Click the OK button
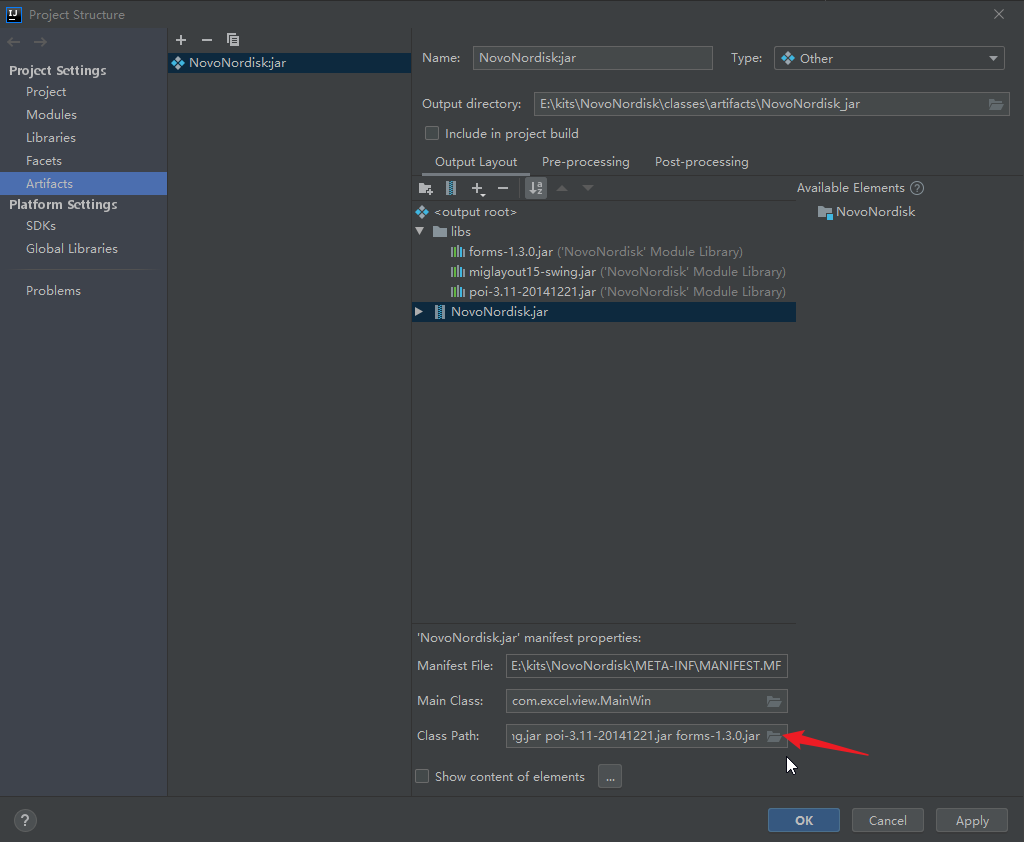The height and width of the screenshot is (842, 1024). [x=803, y=820]
